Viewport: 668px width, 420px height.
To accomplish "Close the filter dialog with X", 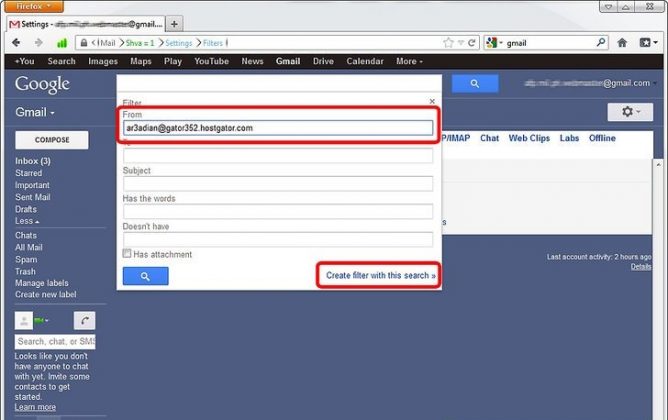I will (432, 101).
